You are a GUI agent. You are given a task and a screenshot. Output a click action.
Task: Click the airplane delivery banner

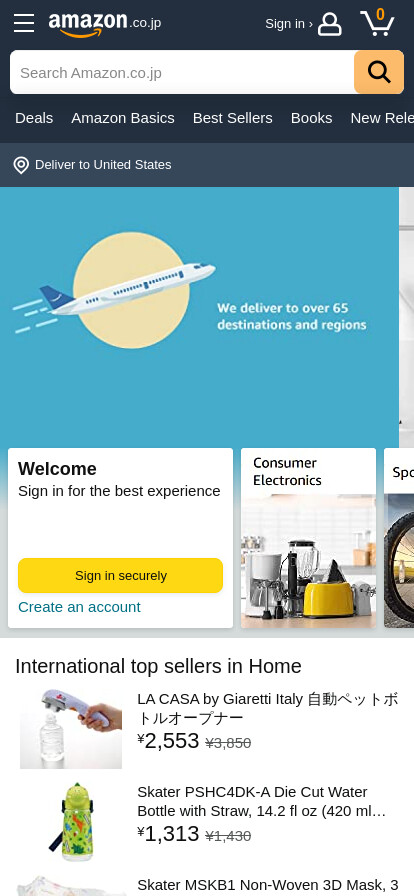point(200,317)
